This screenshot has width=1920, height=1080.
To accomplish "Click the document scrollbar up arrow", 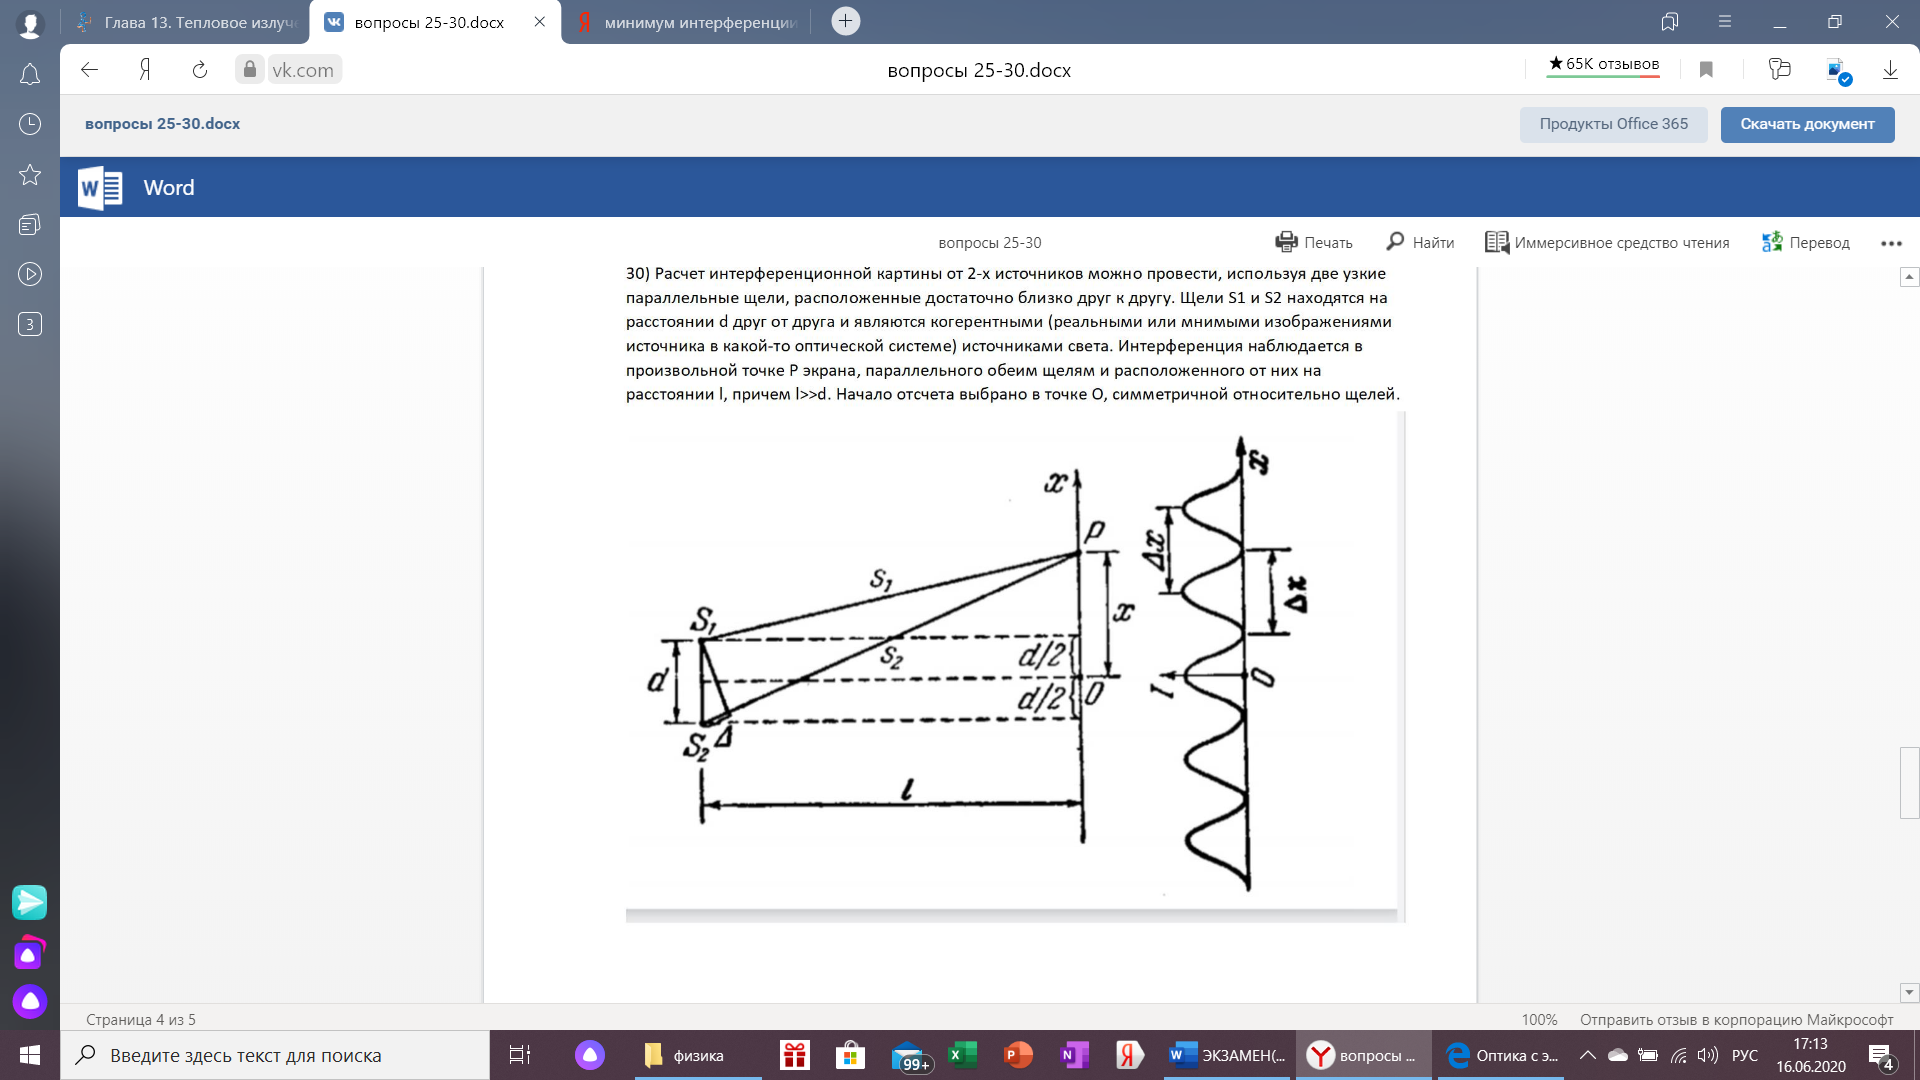I will [1909, 277].
